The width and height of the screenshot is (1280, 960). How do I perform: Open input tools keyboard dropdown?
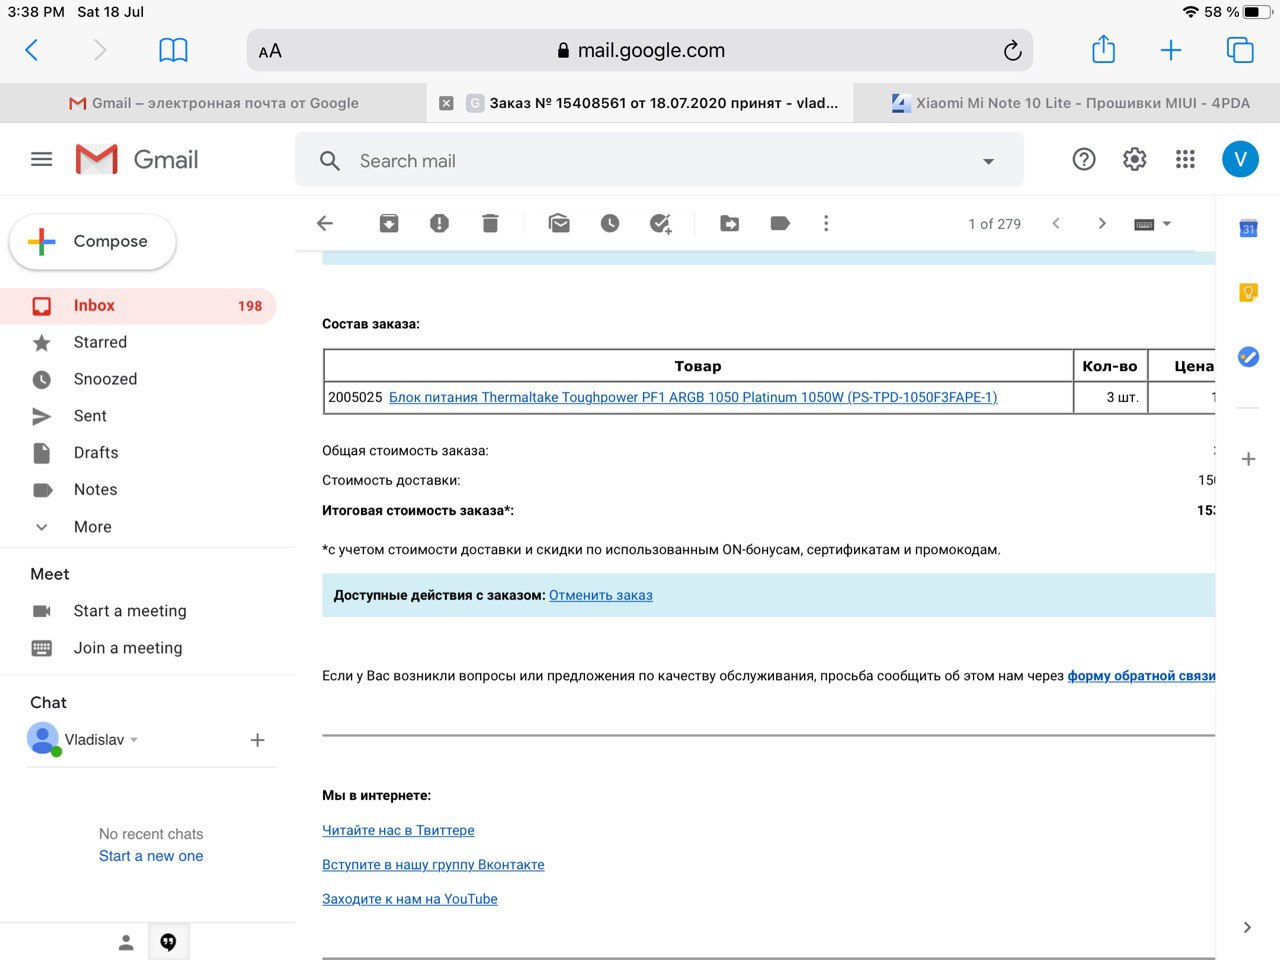coord(1152,224)
